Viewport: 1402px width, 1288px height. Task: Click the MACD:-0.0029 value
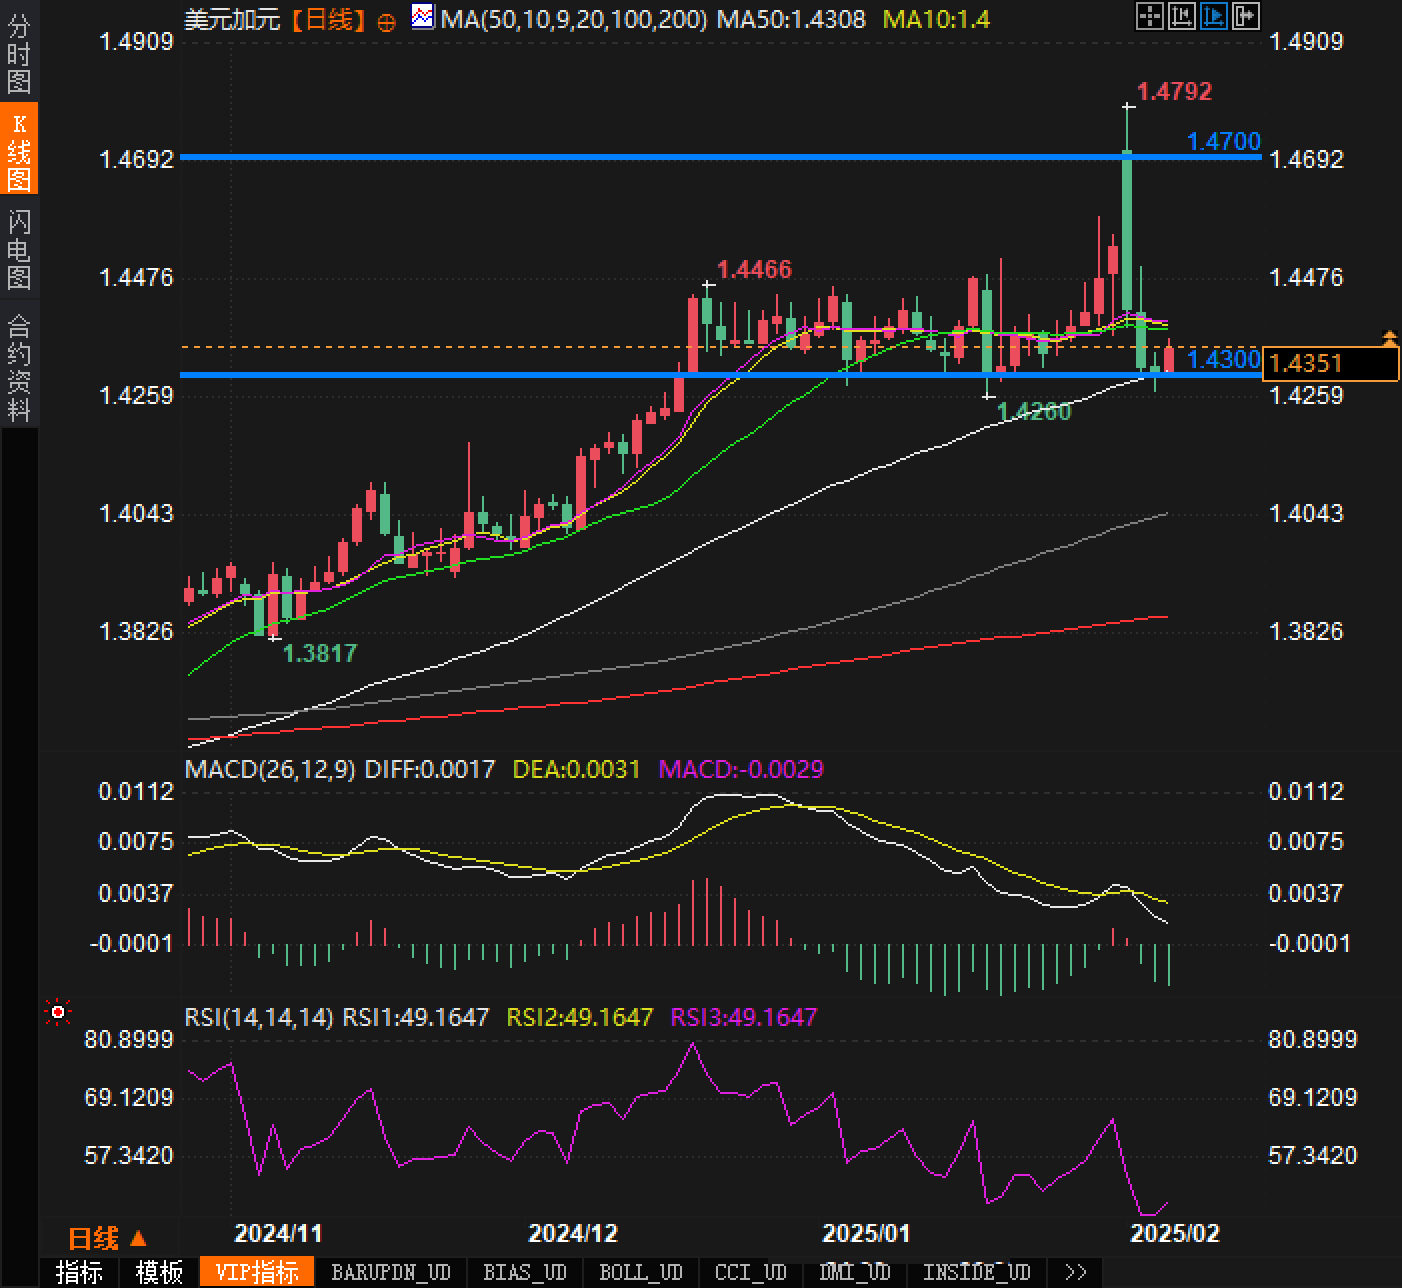(x=741, y=769)
